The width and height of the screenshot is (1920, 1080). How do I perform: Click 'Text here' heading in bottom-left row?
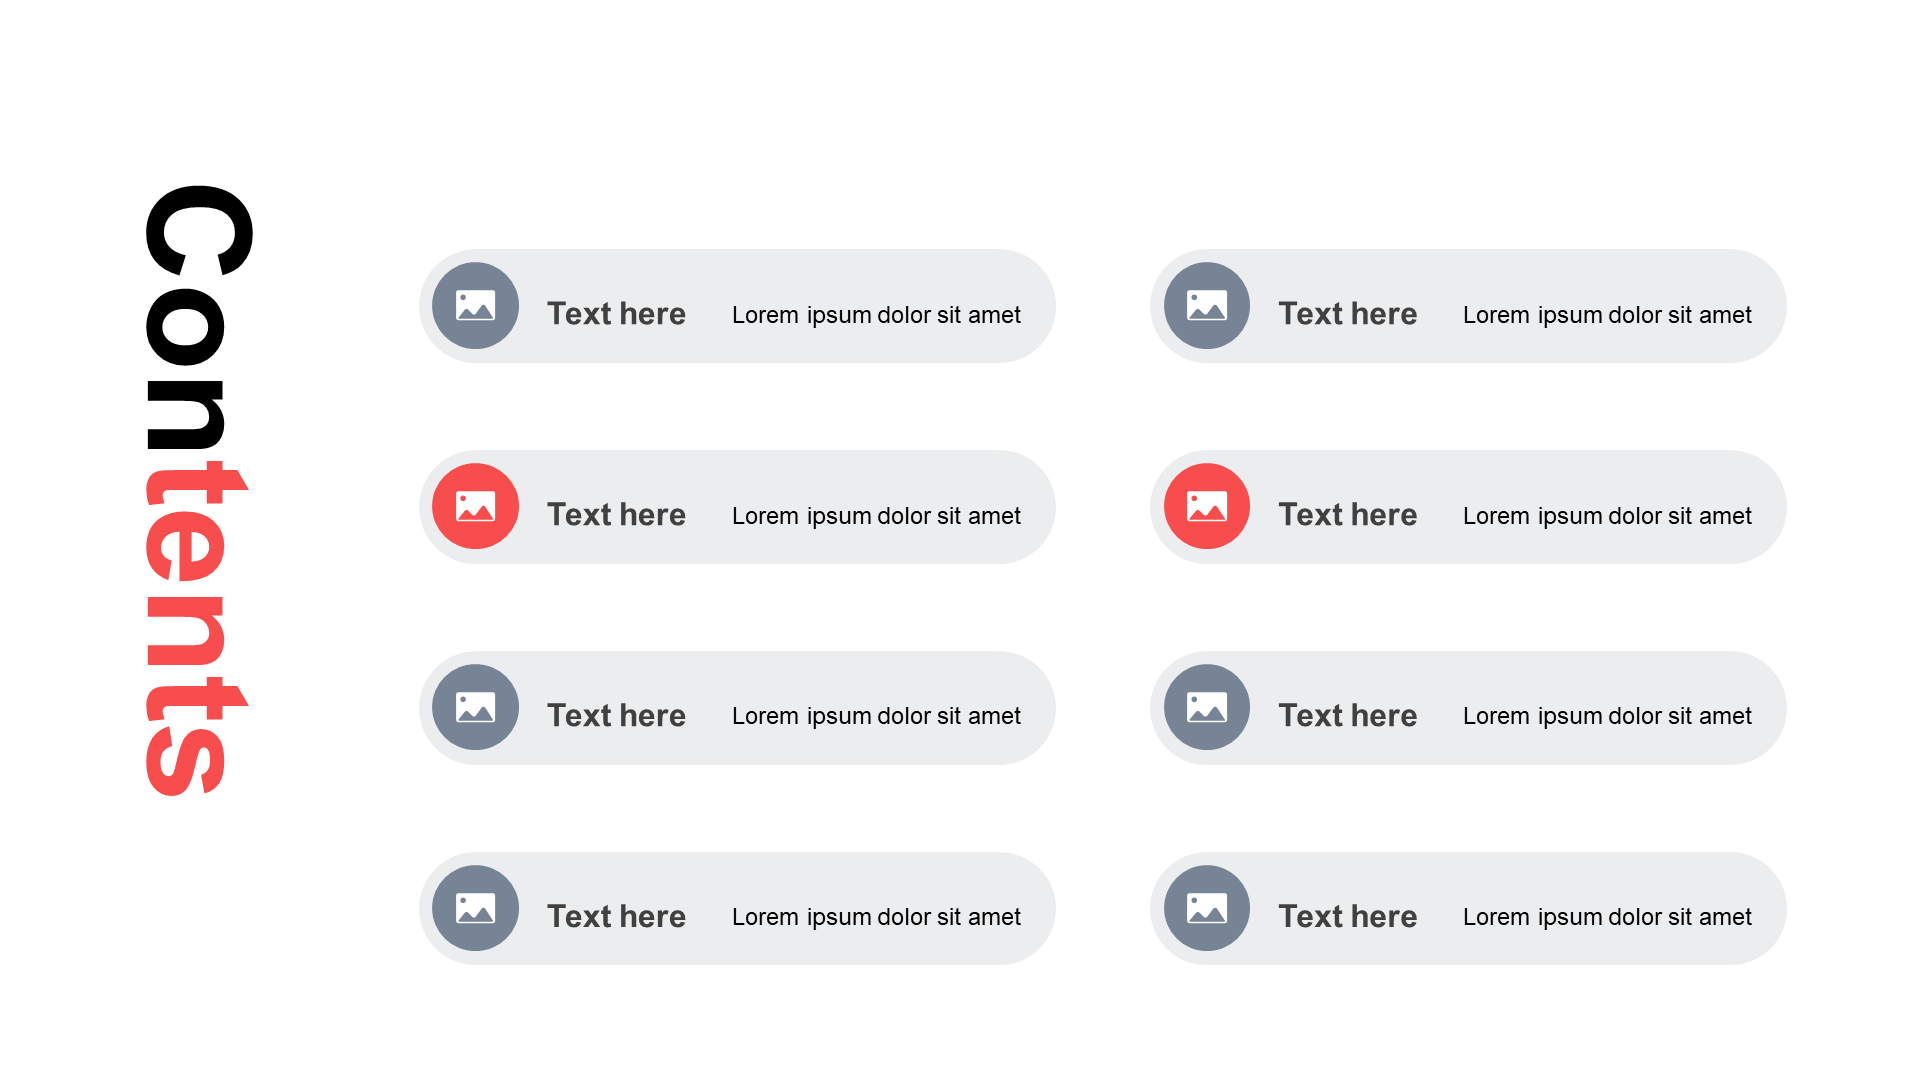pyautogui.click(x=616, y=917)
